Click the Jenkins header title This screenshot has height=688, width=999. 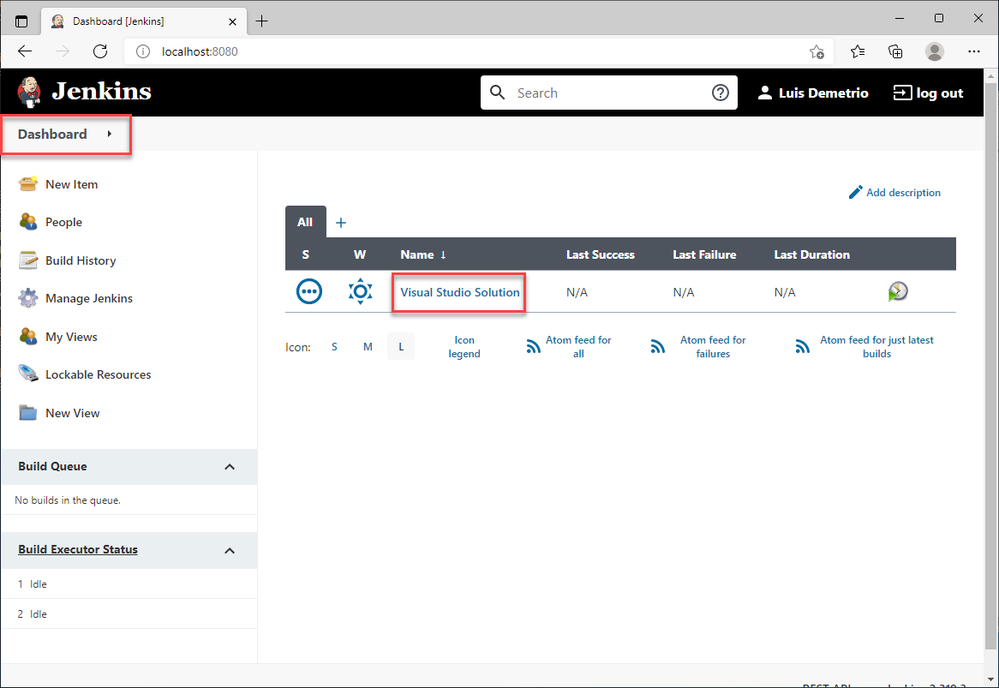[x=101, y=92]
